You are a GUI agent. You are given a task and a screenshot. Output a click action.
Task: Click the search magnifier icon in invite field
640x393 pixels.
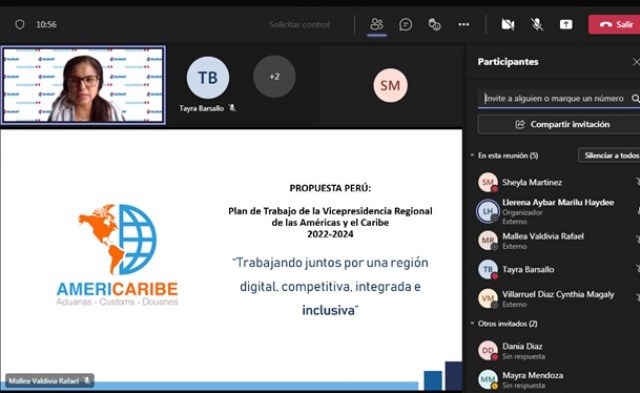(x=636, y=98)
